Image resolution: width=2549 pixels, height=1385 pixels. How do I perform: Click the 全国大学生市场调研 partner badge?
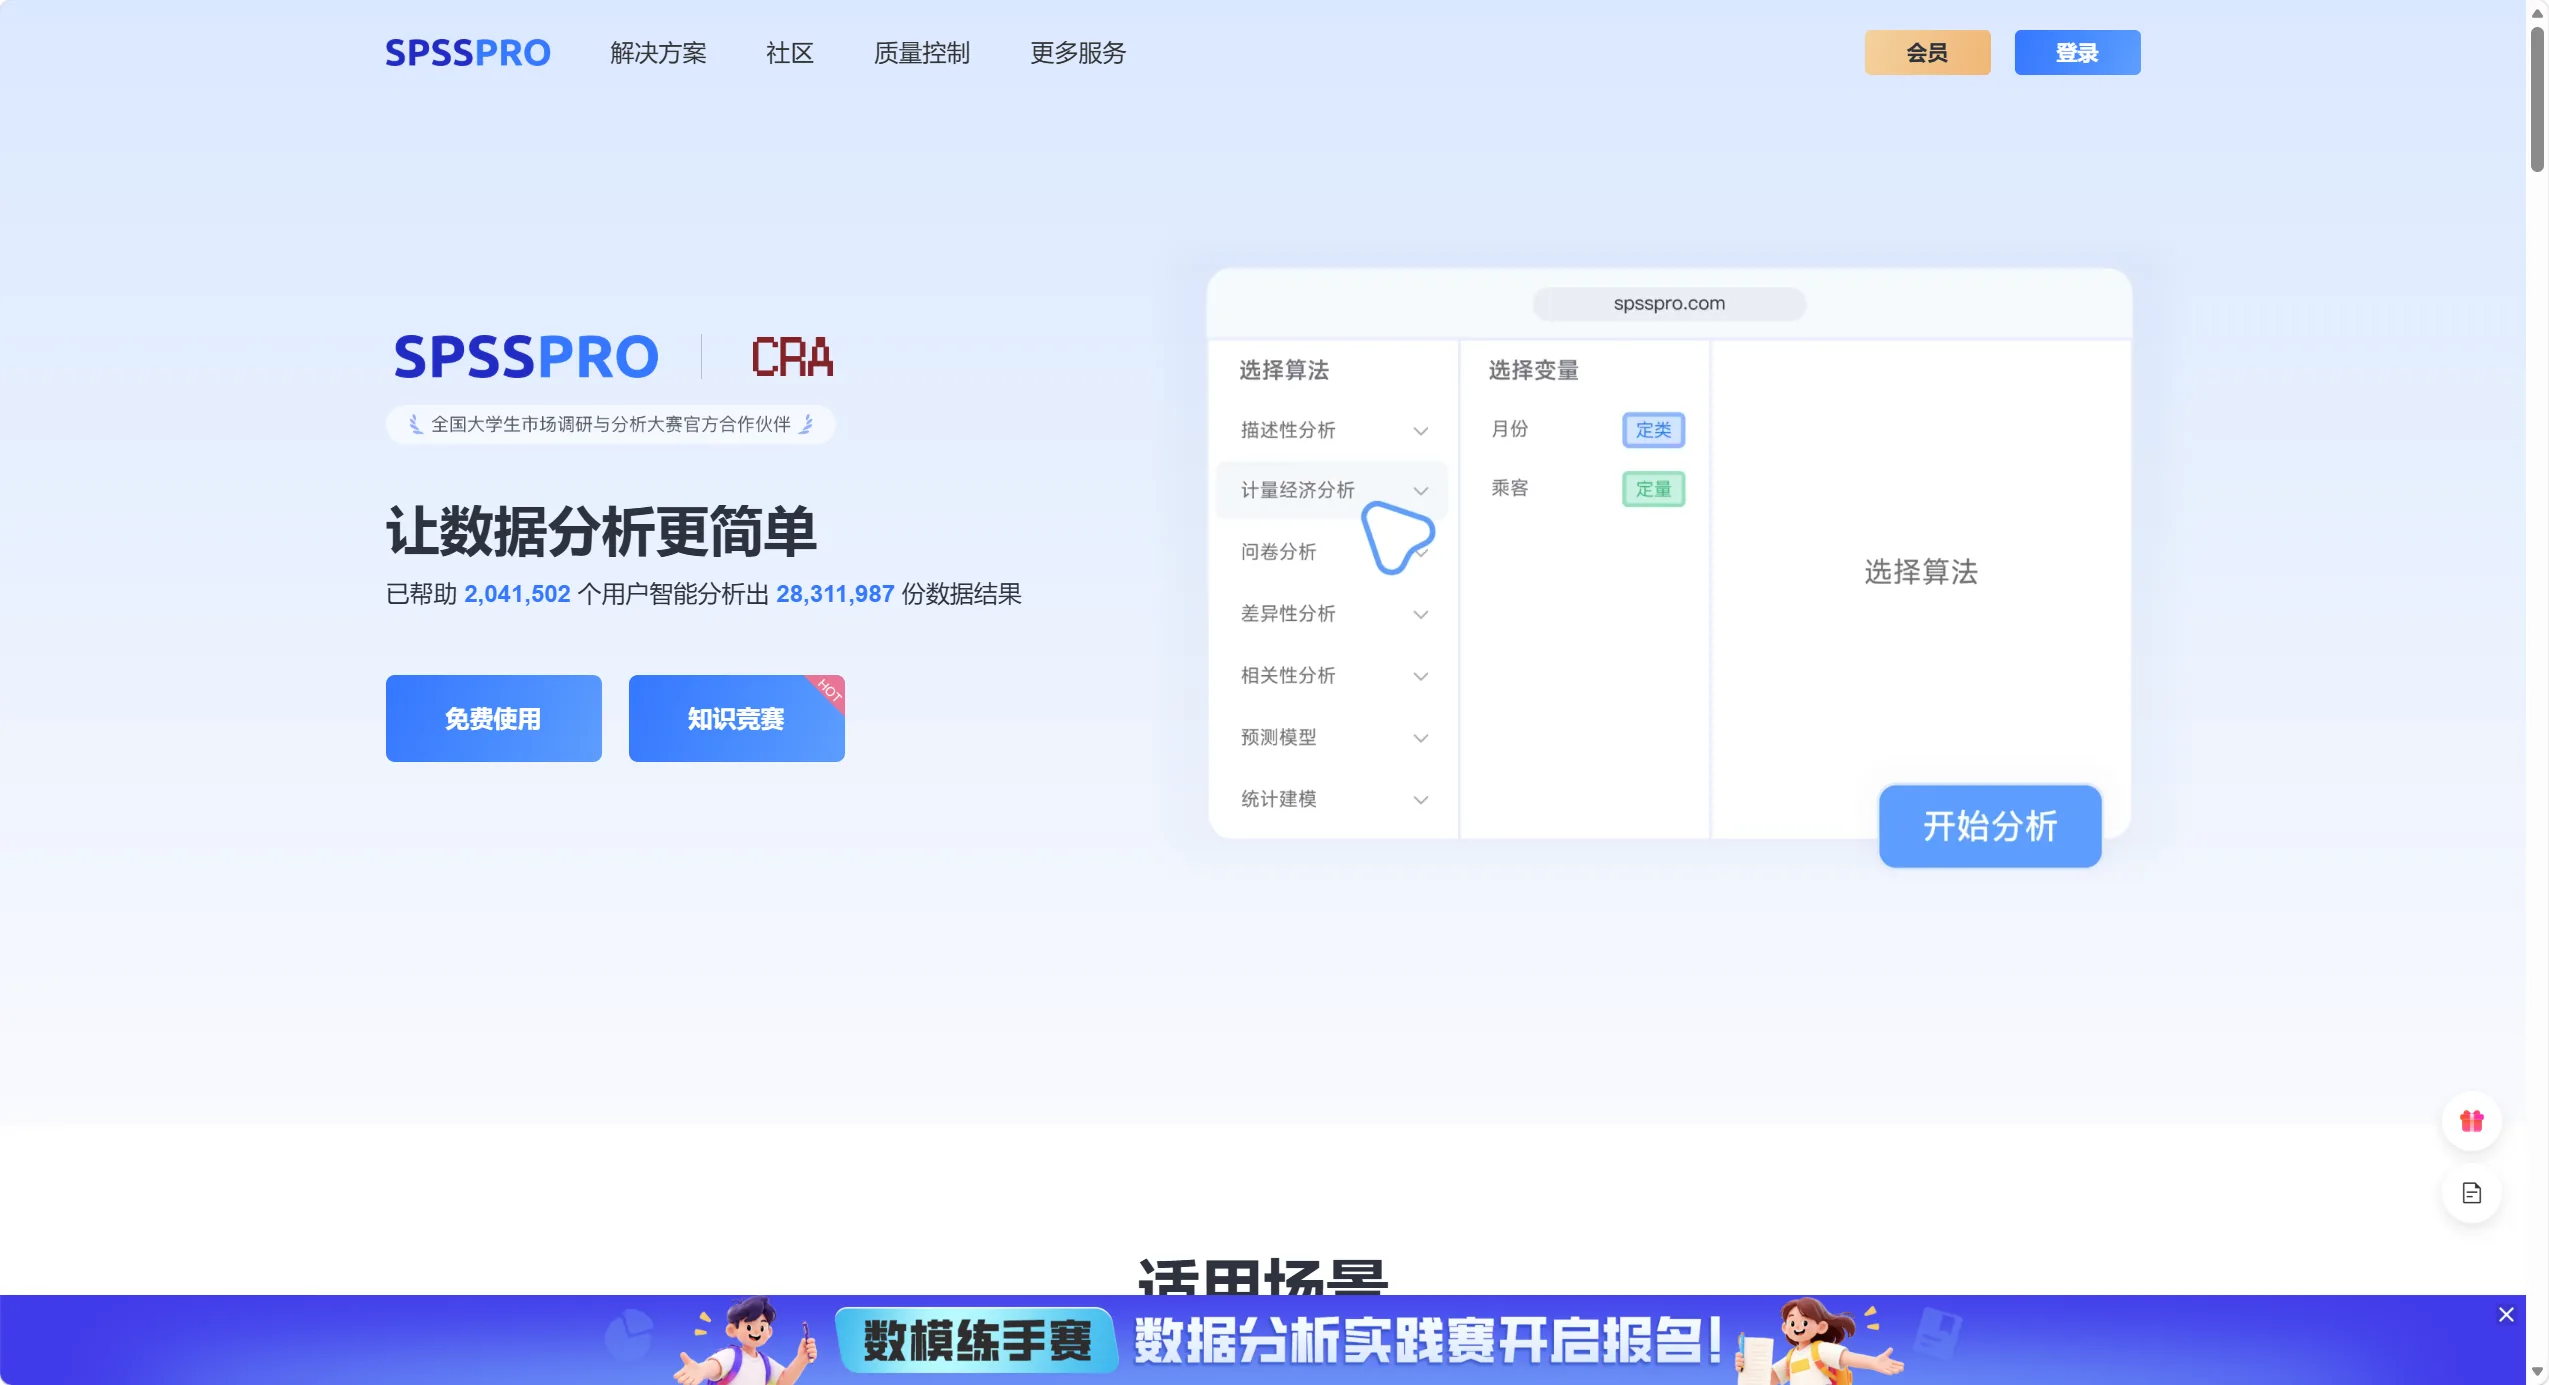click(611, 424)
